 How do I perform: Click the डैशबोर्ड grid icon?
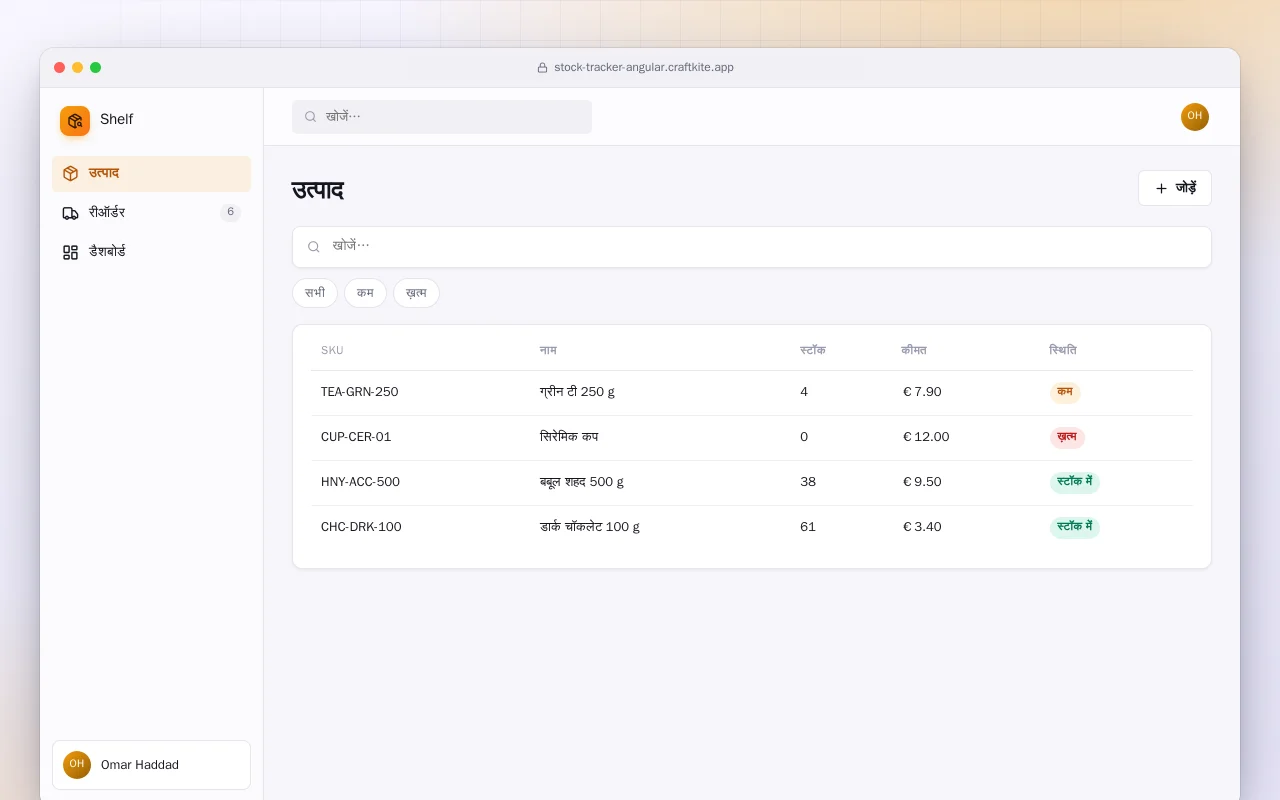[70, 252]
